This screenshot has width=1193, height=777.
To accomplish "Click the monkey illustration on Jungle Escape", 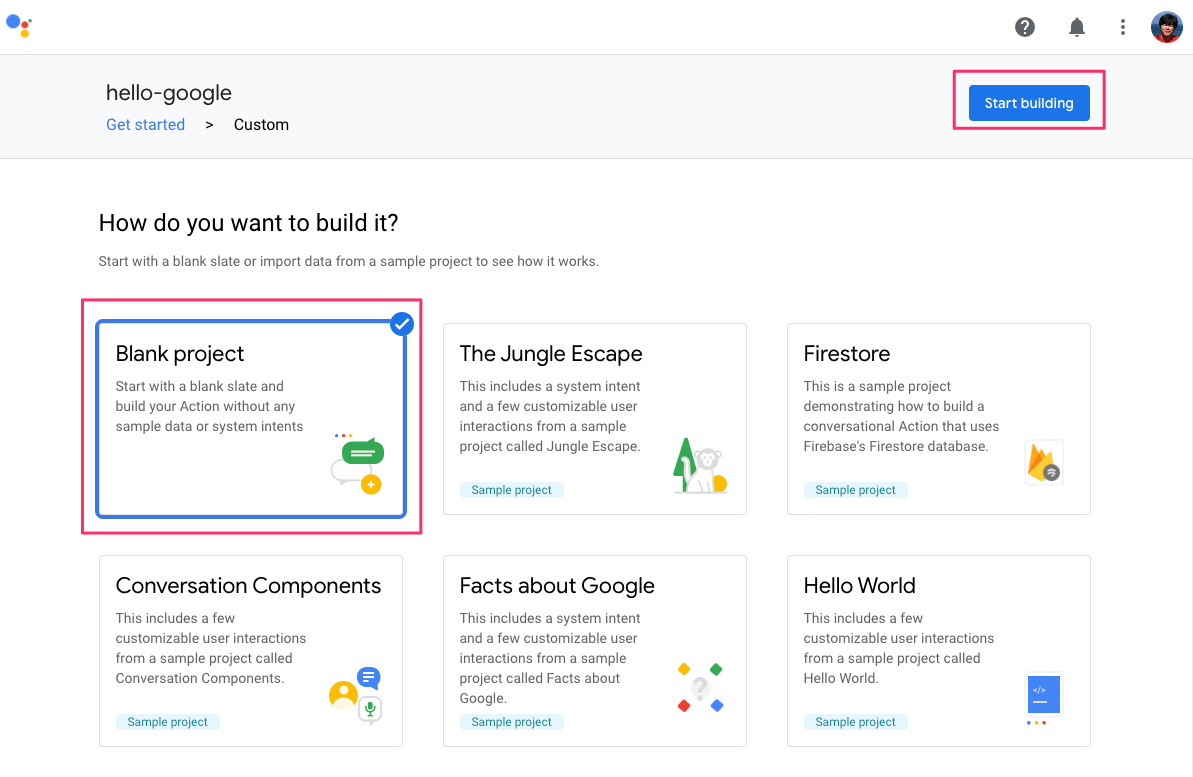I will [x=700, y=466].
